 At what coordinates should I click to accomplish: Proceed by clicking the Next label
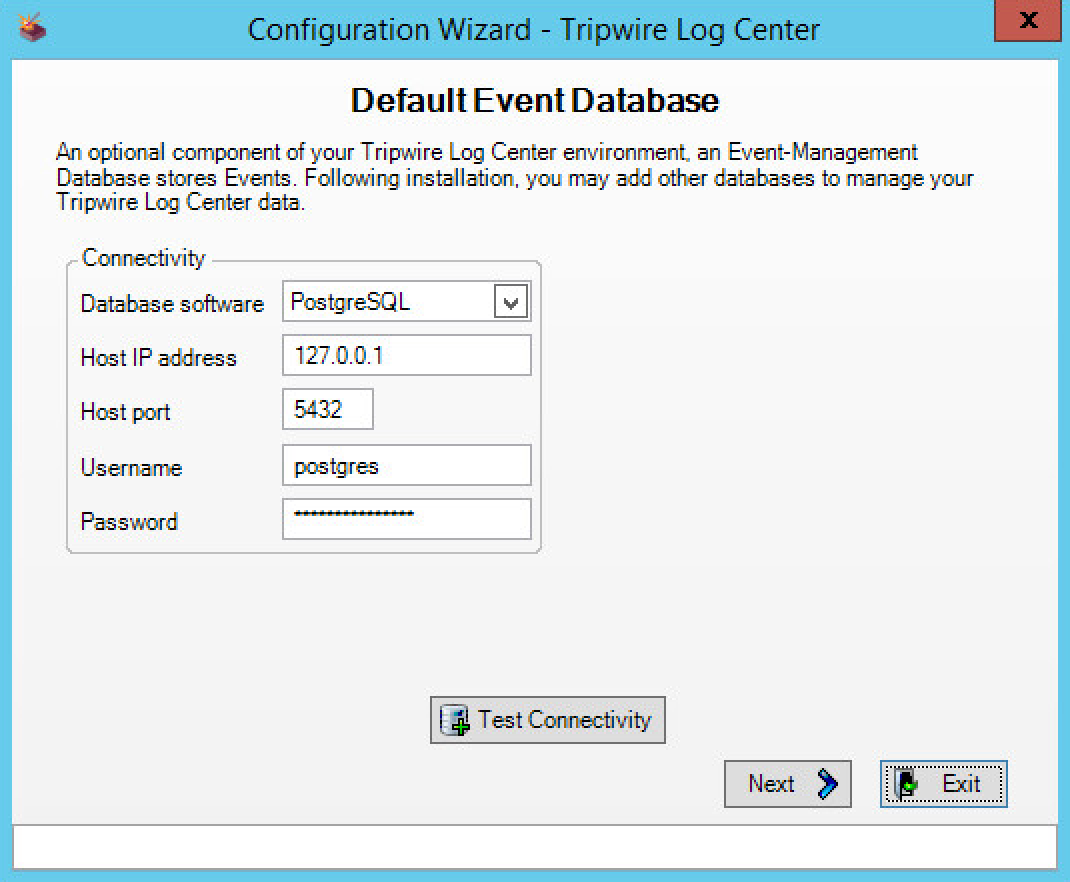[x=771, y=784]
